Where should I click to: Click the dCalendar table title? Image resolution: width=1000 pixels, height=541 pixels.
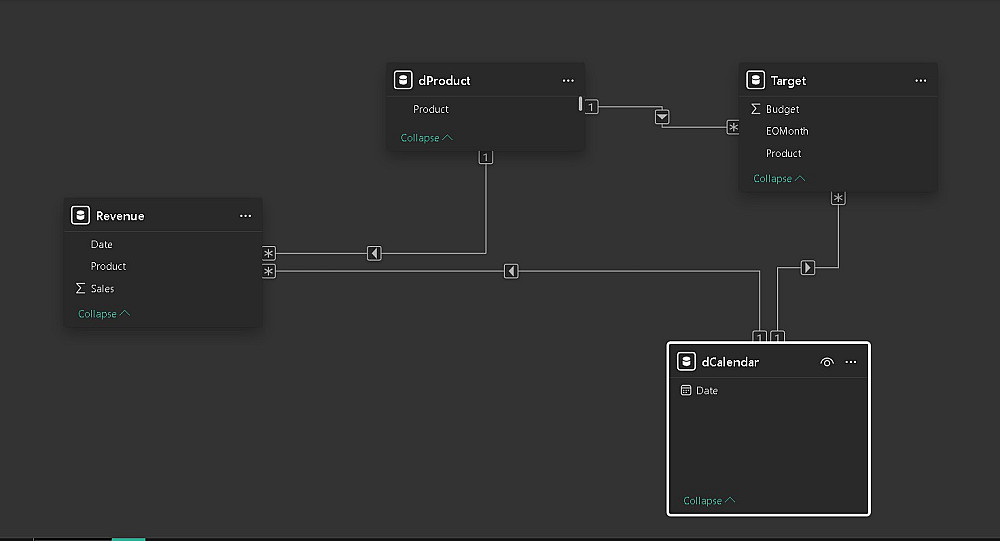tap(730, 362)
